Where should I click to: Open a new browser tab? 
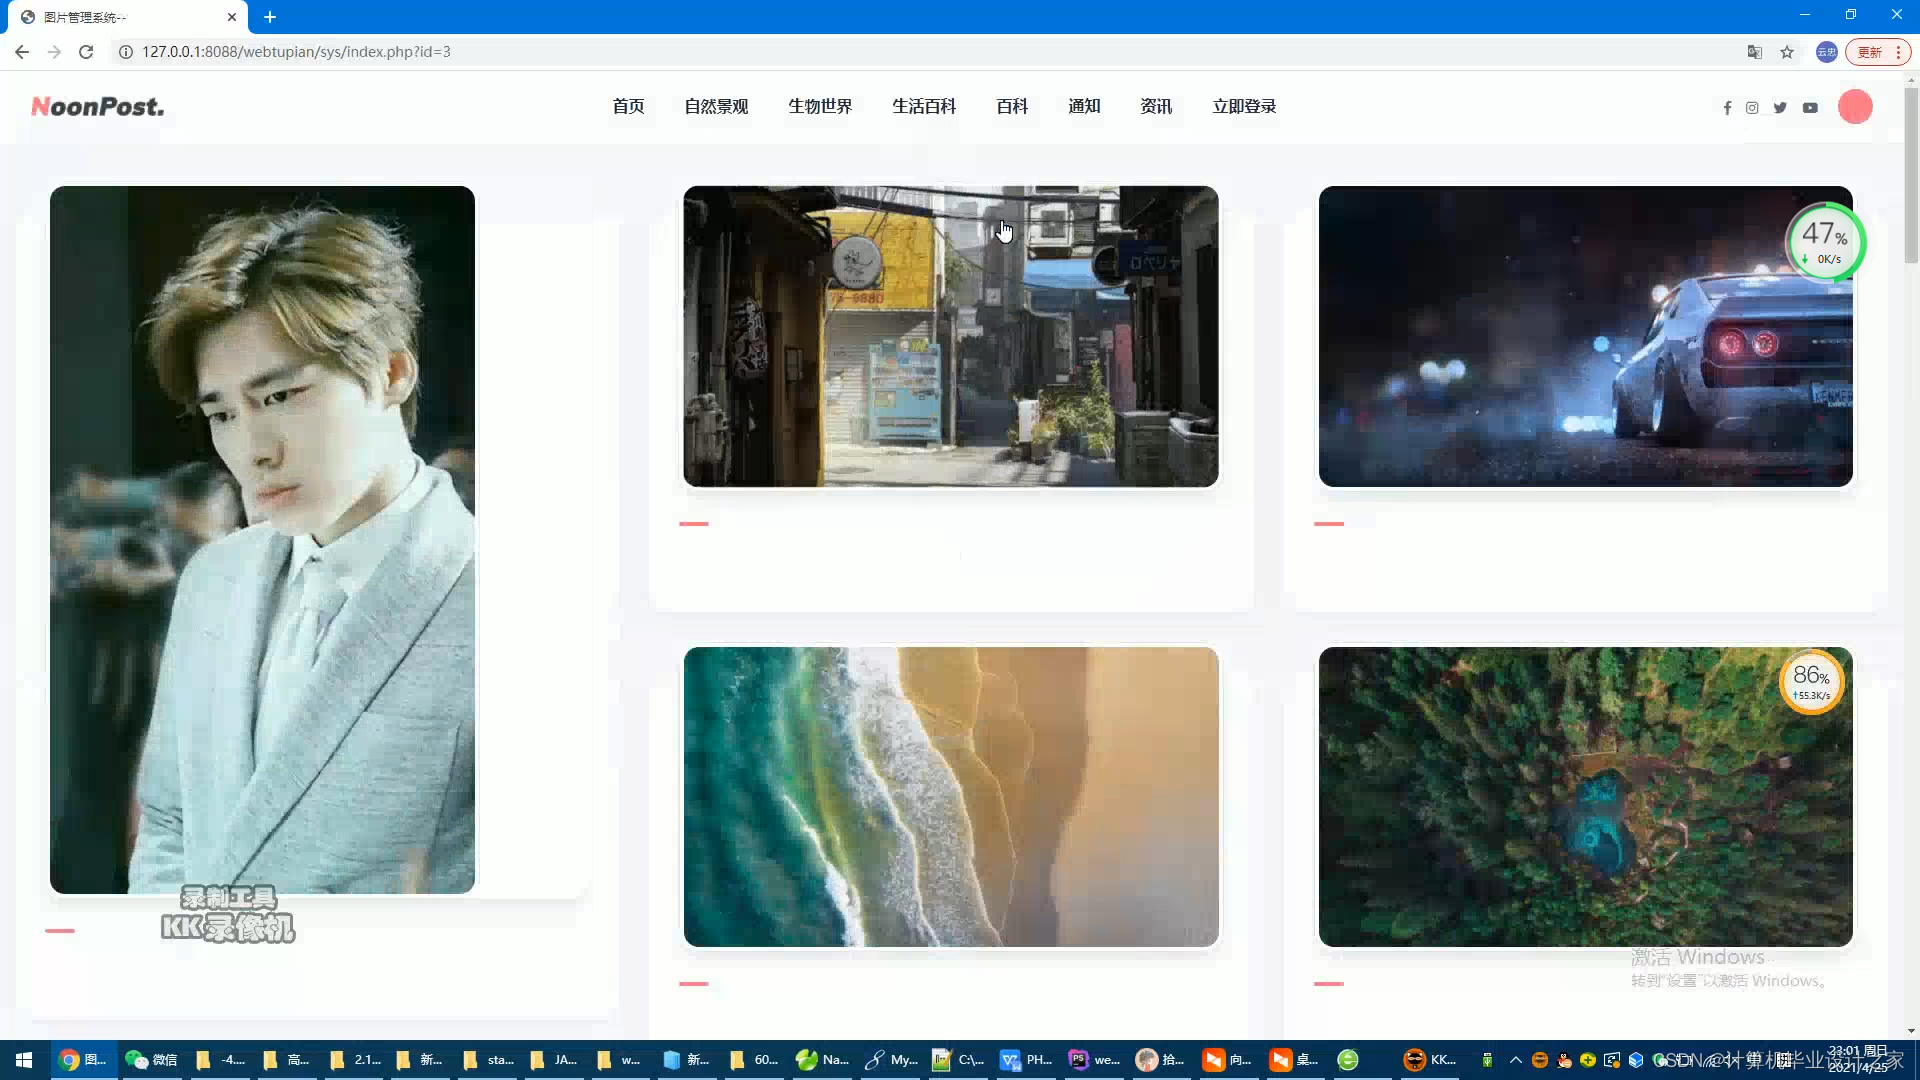click(270, 17)
